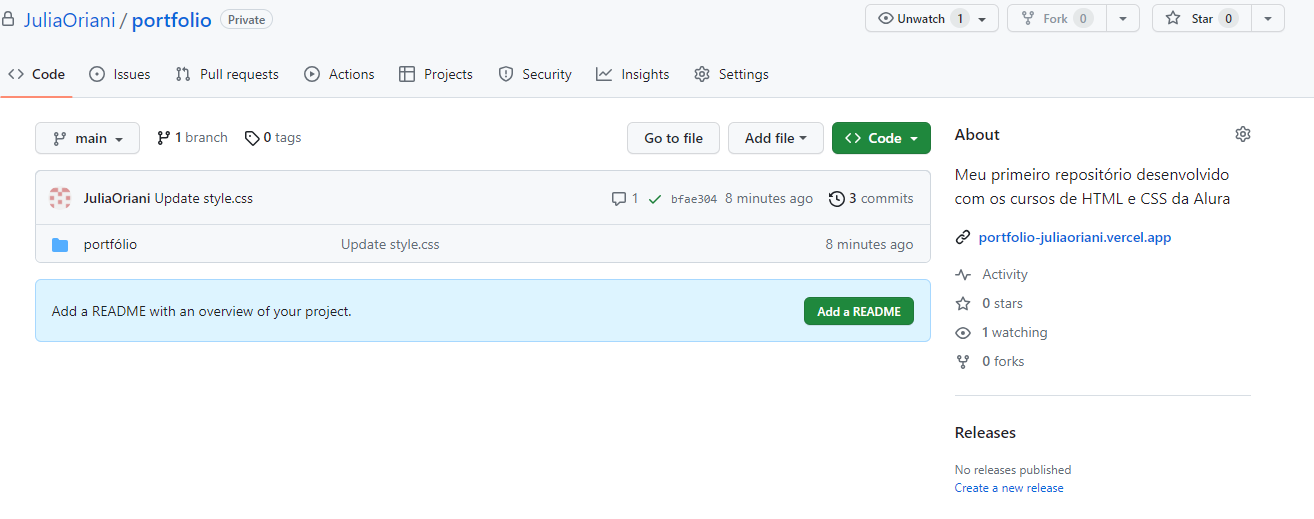This screenshot has height=519, width=1314.
Task: View the 3 commits history link
Action: pyautogui.click(x=871, y=198)
